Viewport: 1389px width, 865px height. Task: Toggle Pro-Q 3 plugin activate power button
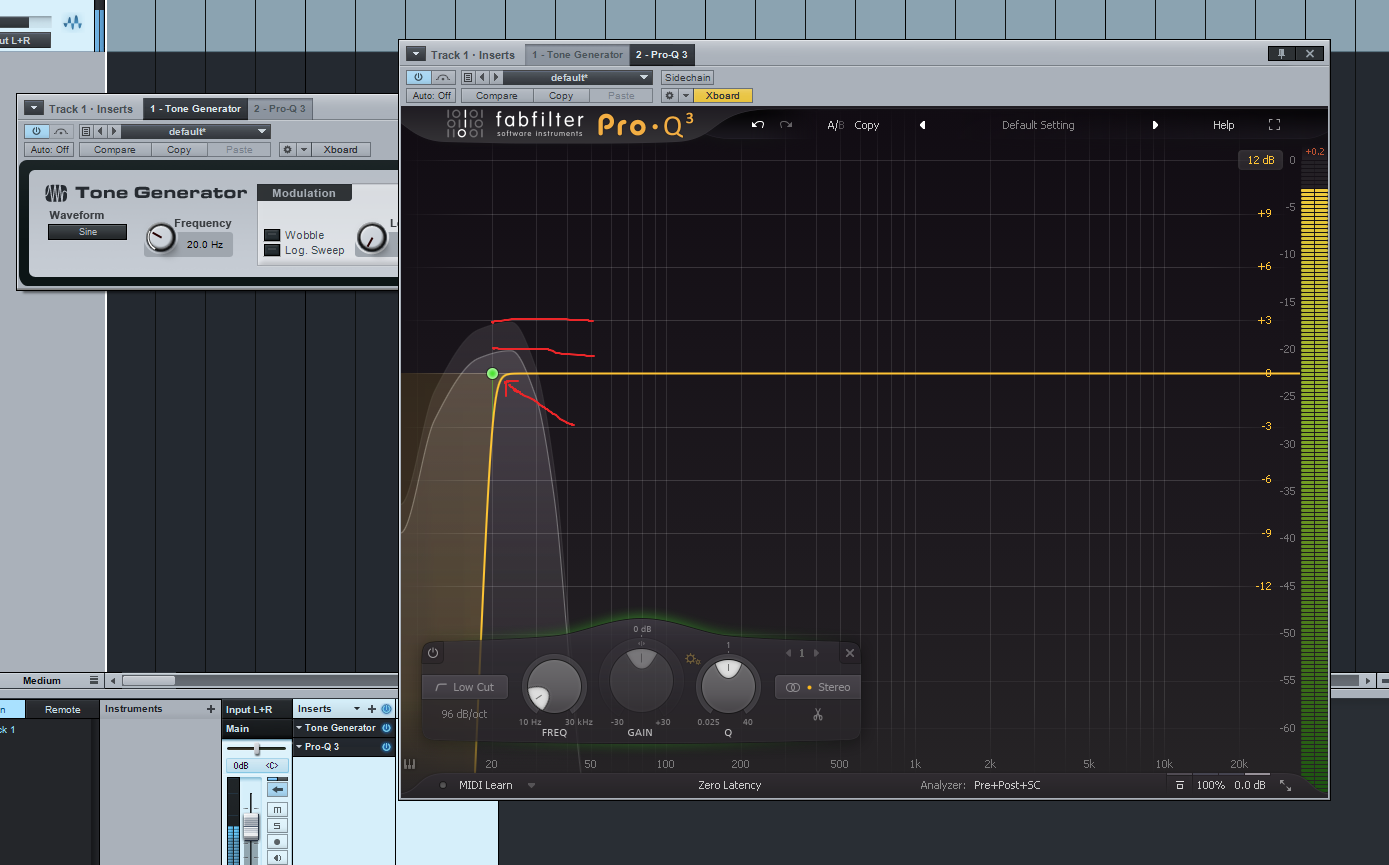(x=418, y=77)
